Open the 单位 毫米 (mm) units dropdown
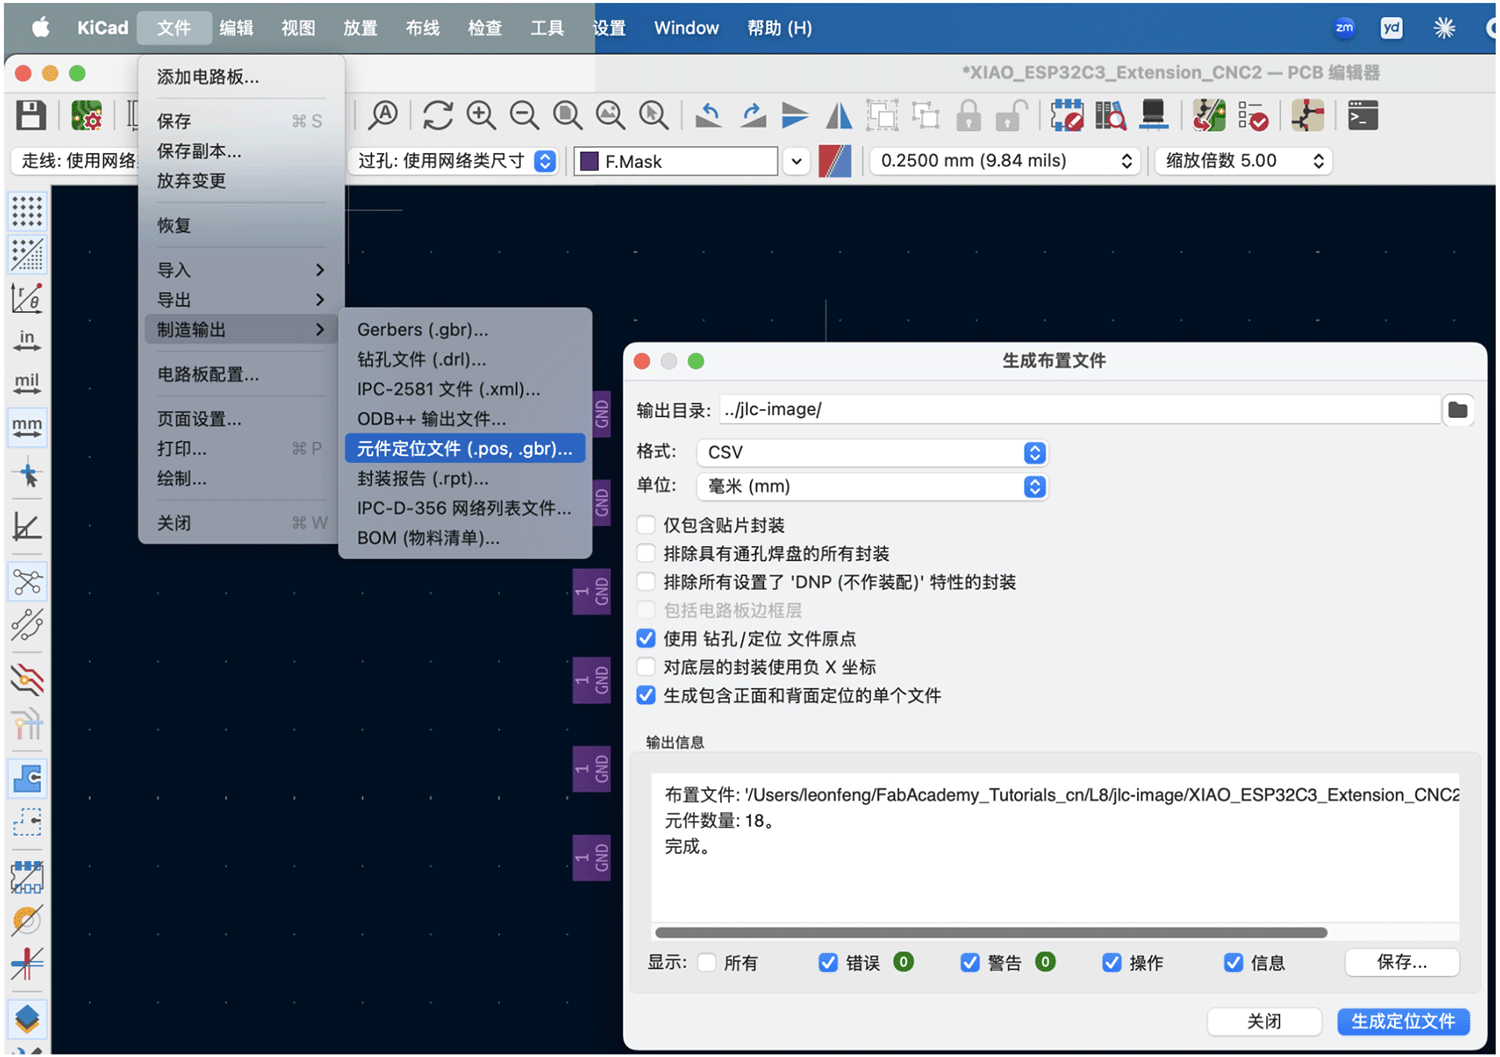 (872, 486)
